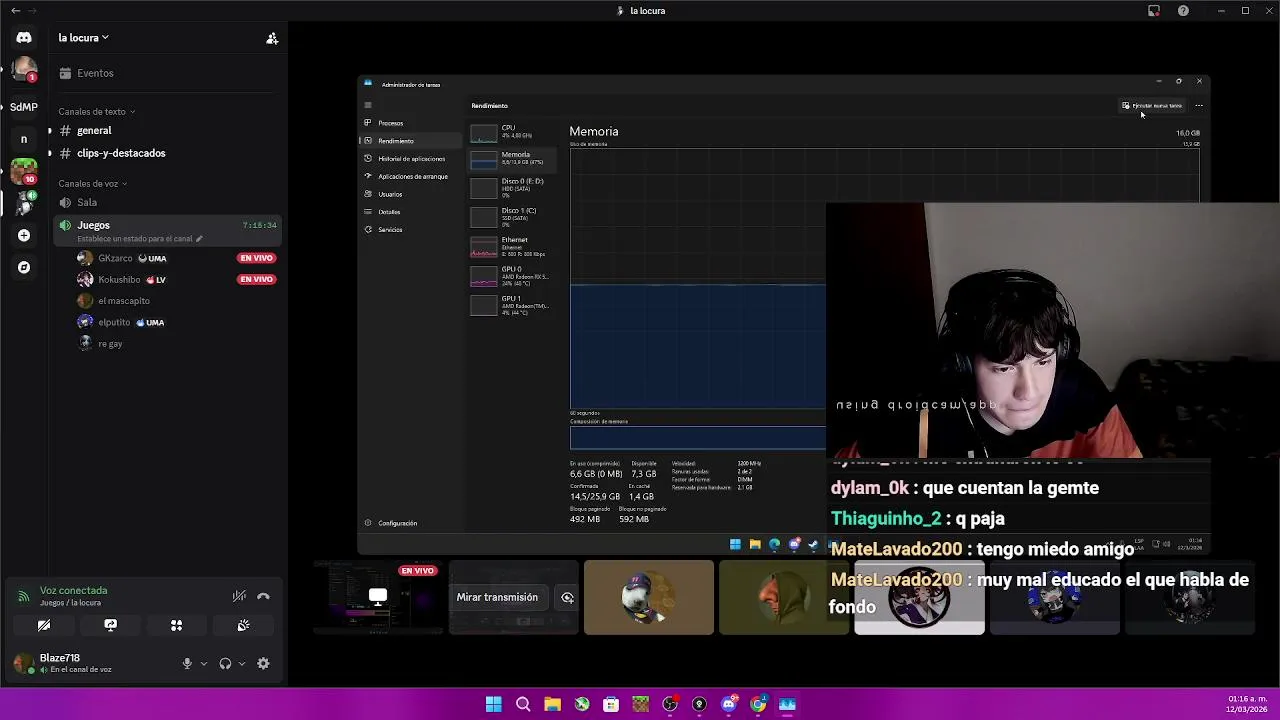Click invite people icon beside la locura

[272, 38]
